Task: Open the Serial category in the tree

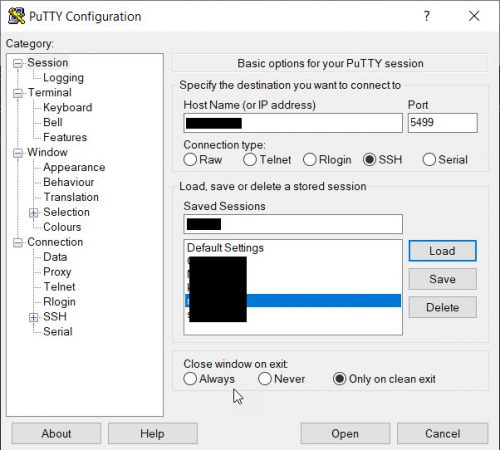Action: pos(58,332)
